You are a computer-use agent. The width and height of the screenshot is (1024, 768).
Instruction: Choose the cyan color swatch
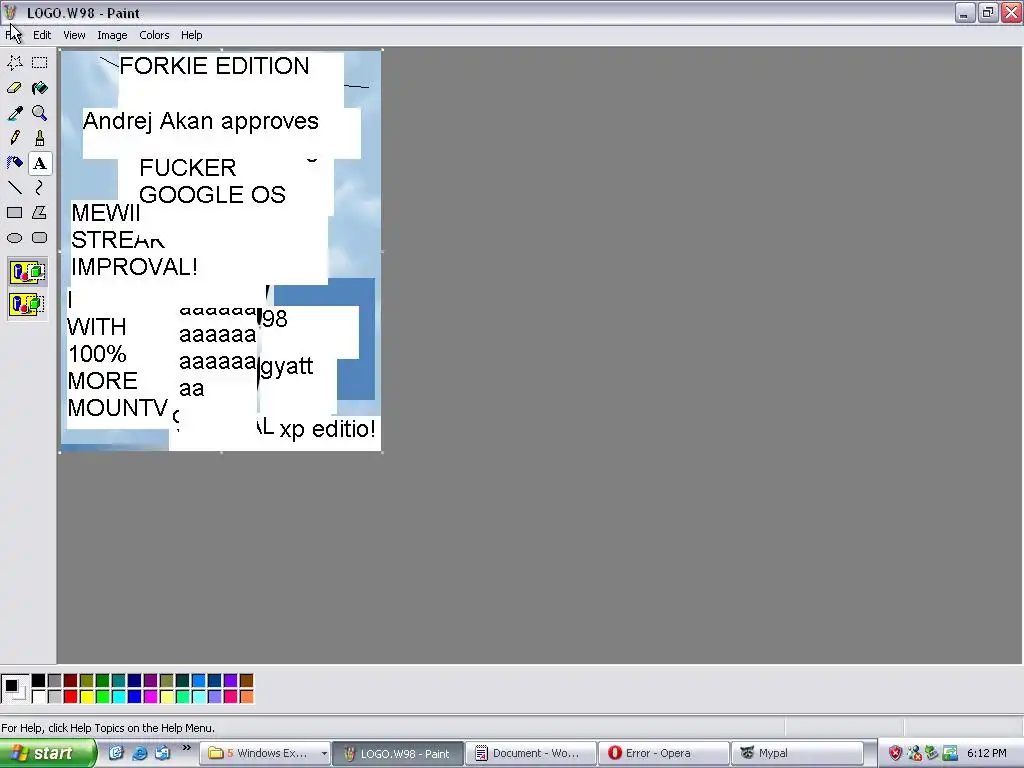click(x=118, y=697)
